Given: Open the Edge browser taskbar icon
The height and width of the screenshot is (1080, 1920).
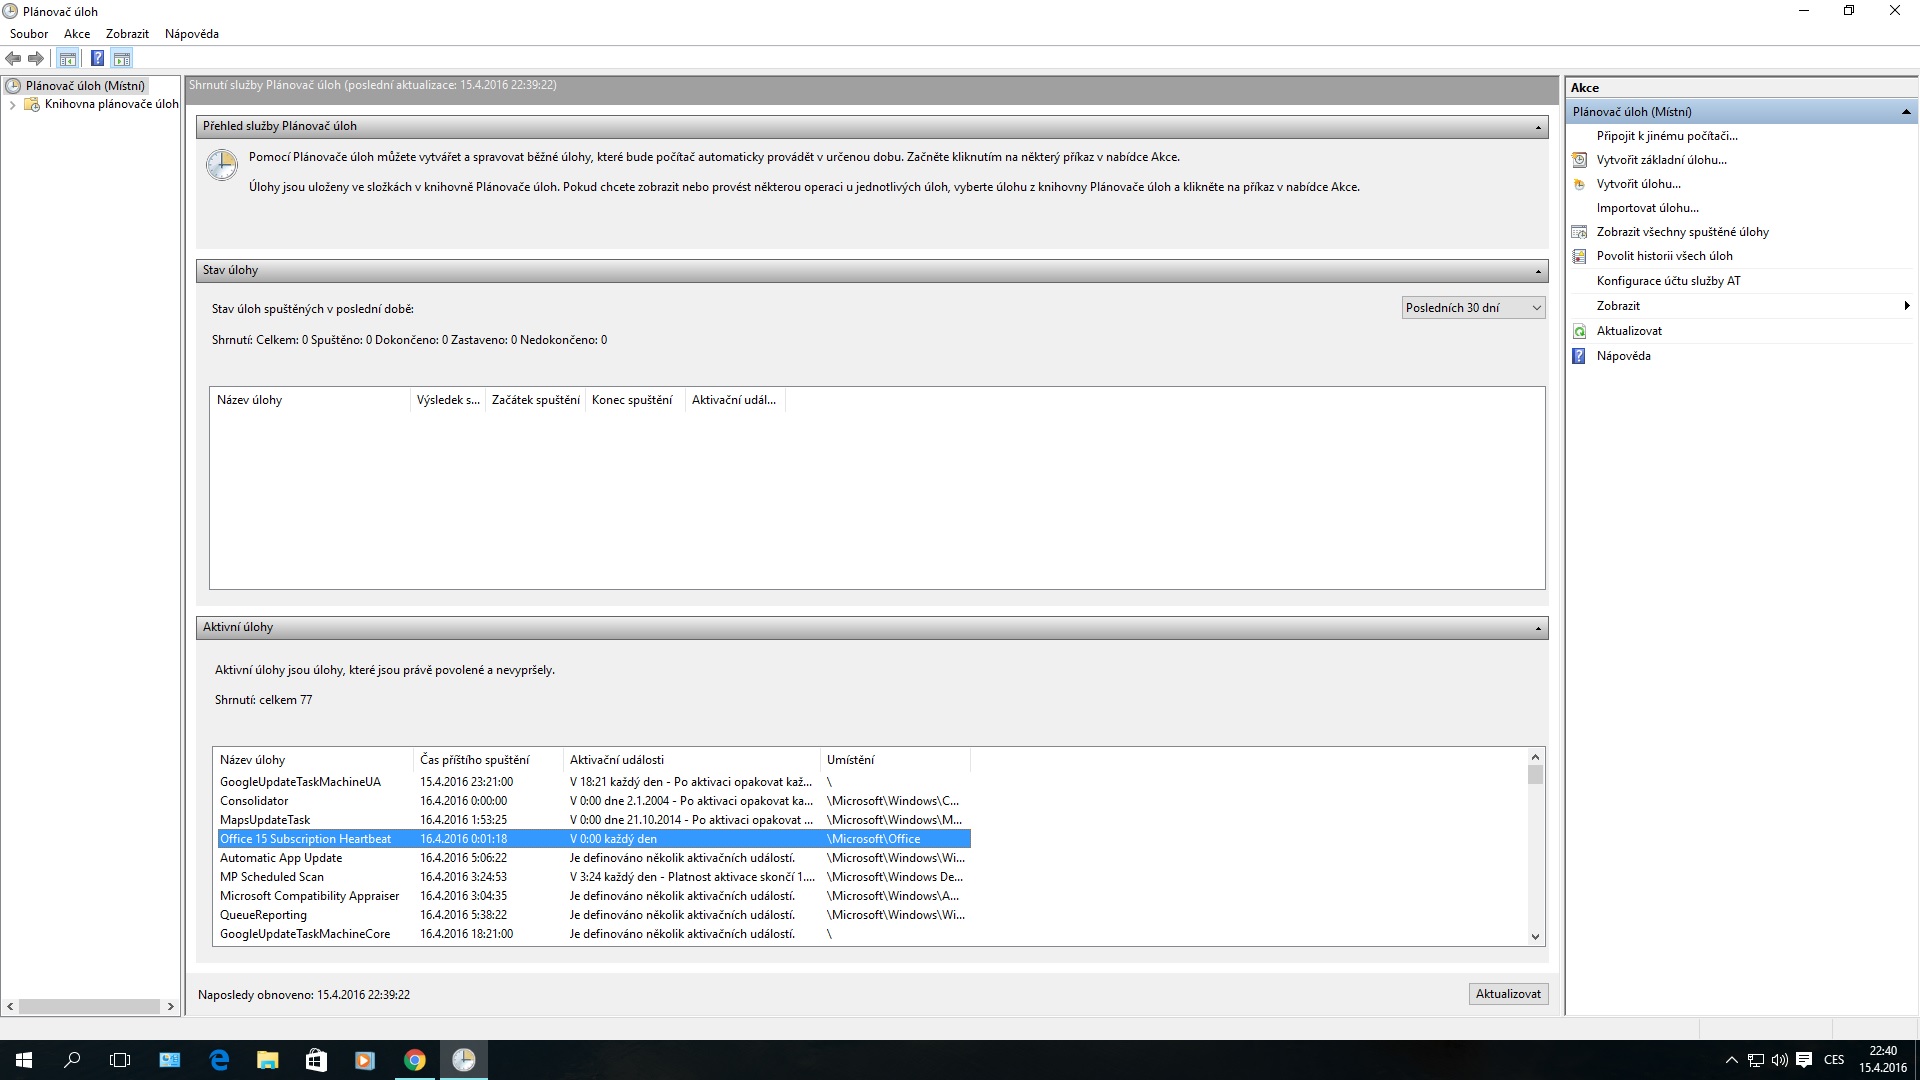Looking at the screenshot, I should click(219, 1060).
